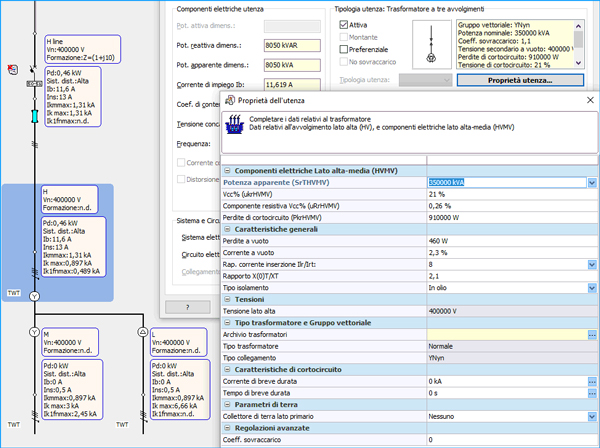
Task: Open Tempo di breve durata ellipsis button
Action: 592,393
